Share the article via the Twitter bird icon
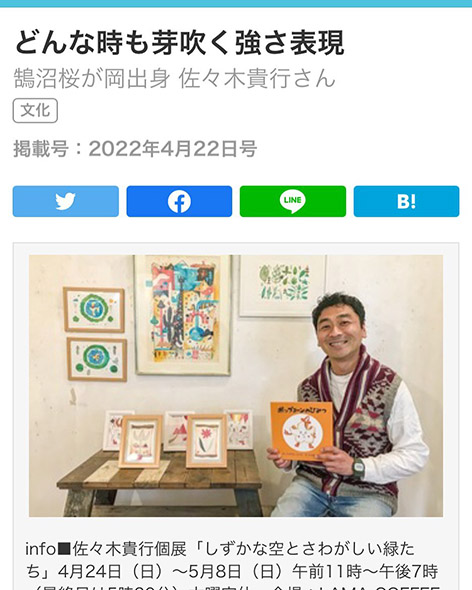The width and height of the screenshot is (472, 590). [x=65, y=201]
